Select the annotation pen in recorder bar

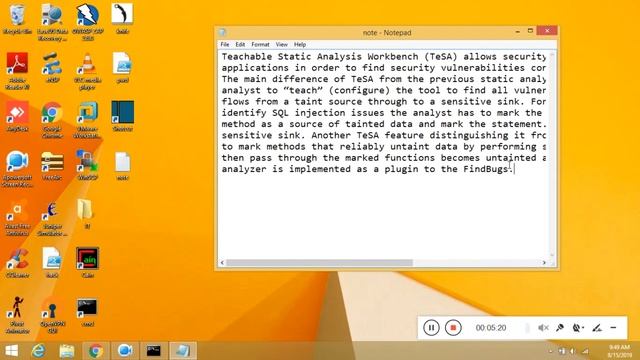597,328
